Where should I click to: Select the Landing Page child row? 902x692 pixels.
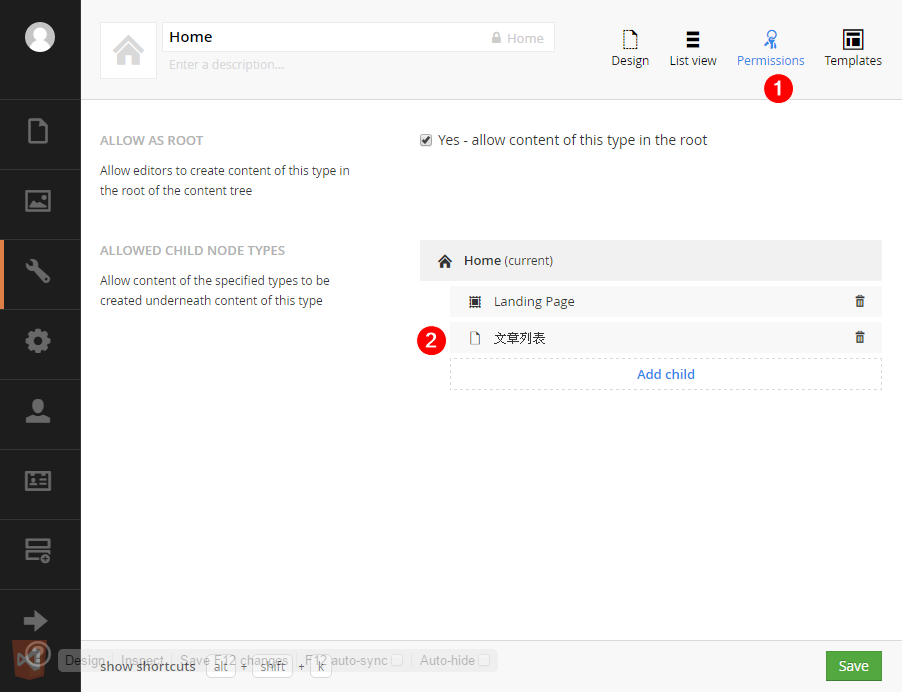pyautogui.click(x=666, y=301)
